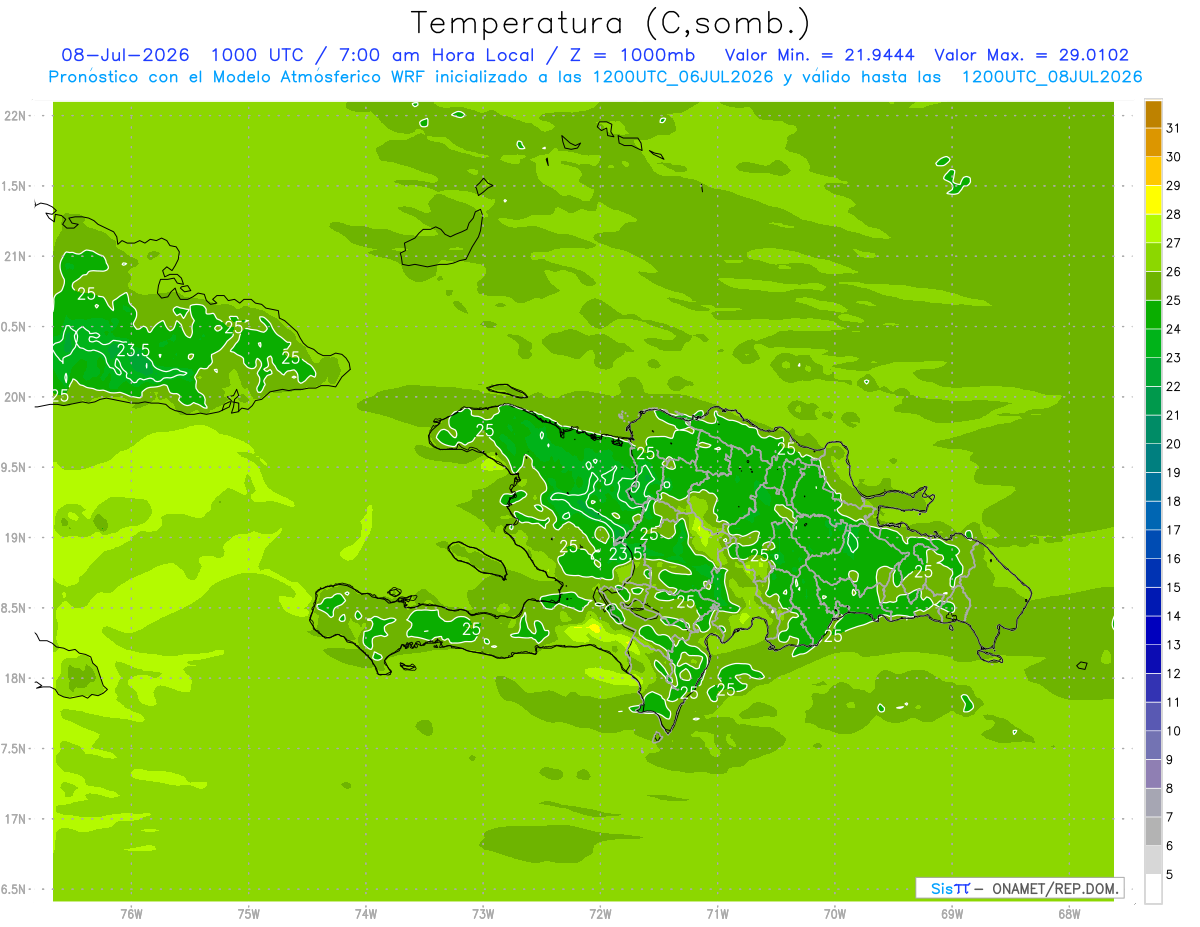Image resolution: width=1200 pixels, height=927 pixels.
Task: Click the '17N' latitude label
Action: [x=16, y=819]
